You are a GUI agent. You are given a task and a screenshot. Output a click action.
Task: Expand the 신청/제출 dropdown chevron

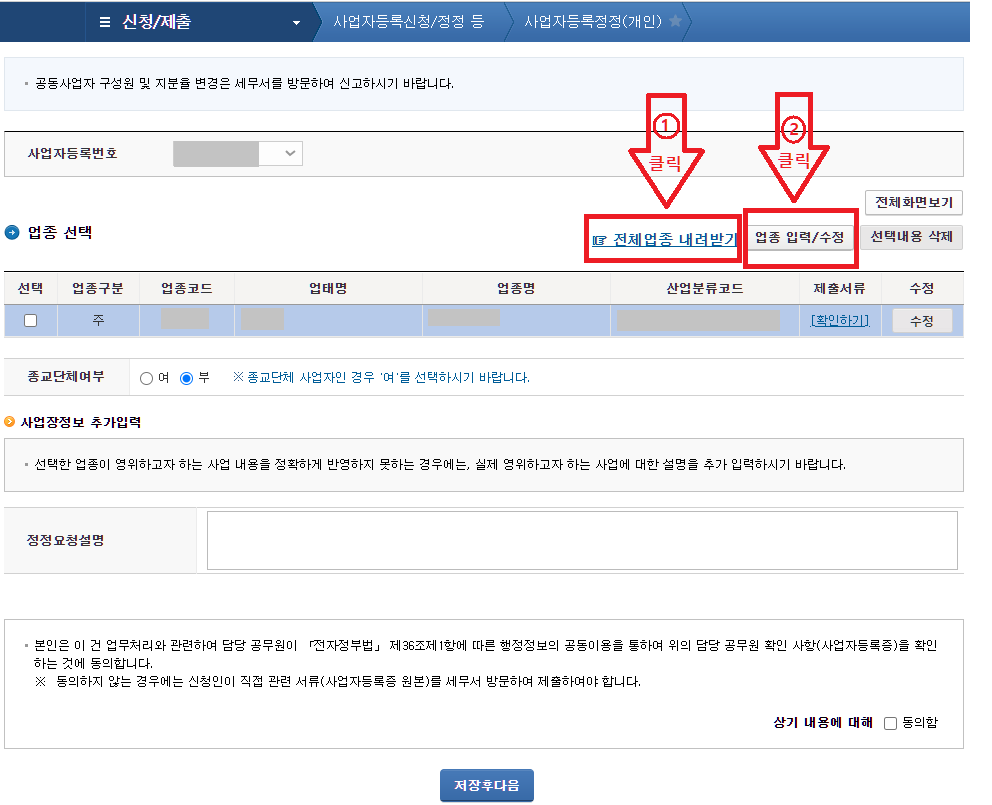pos(295,21)
